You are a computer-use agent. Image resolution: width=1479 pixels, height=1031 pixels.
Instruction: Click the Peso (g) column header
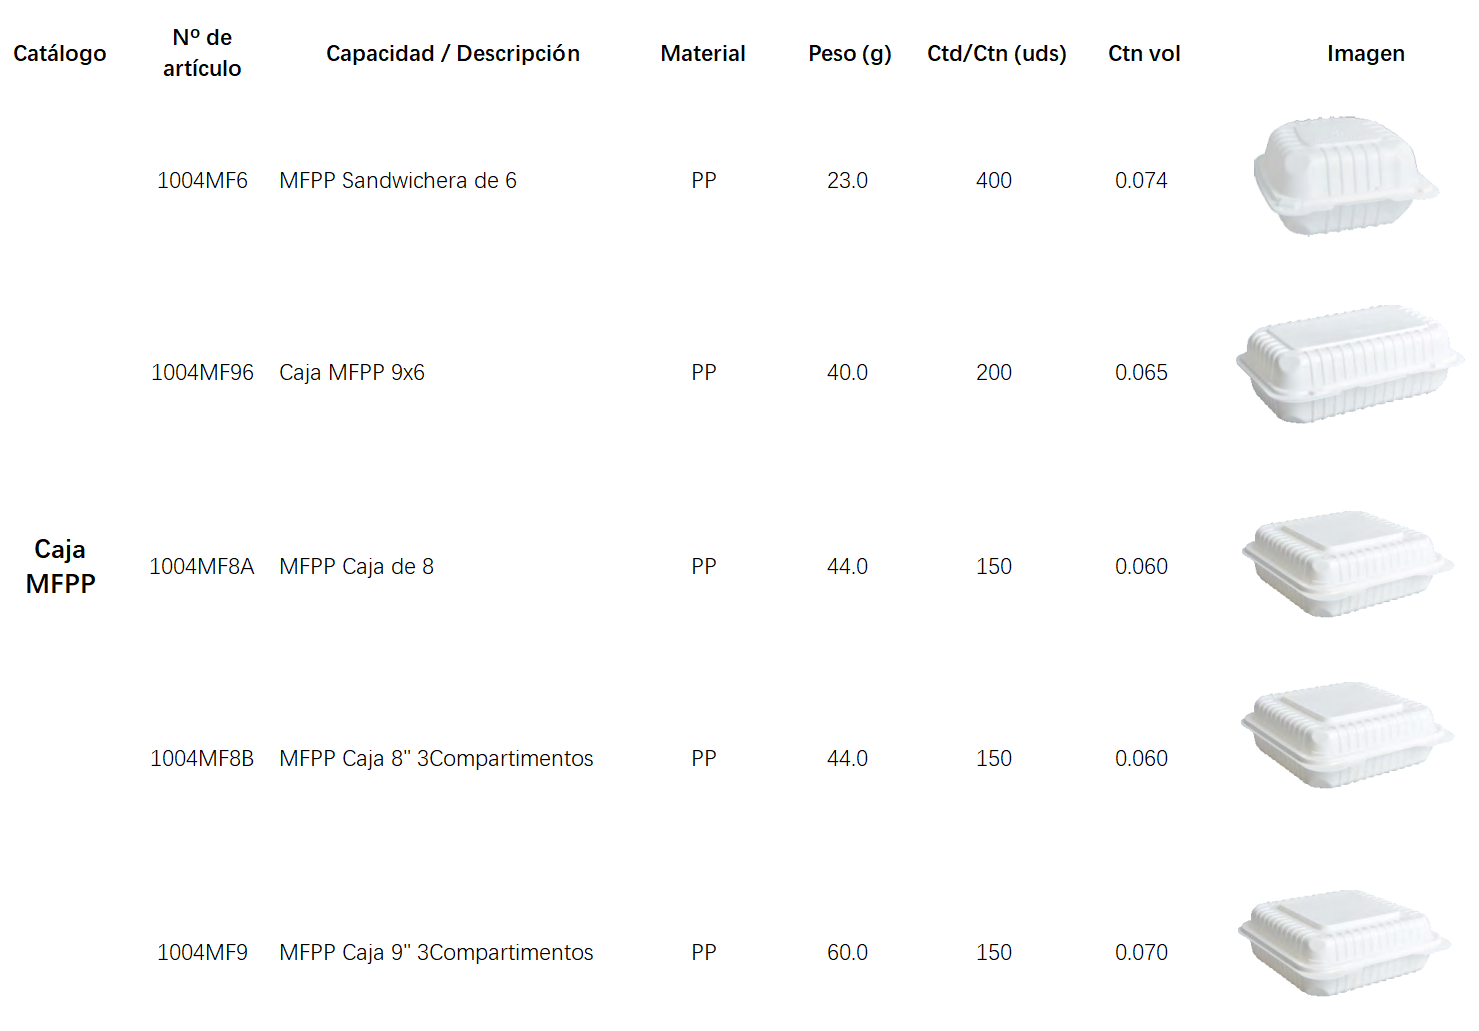850,53
